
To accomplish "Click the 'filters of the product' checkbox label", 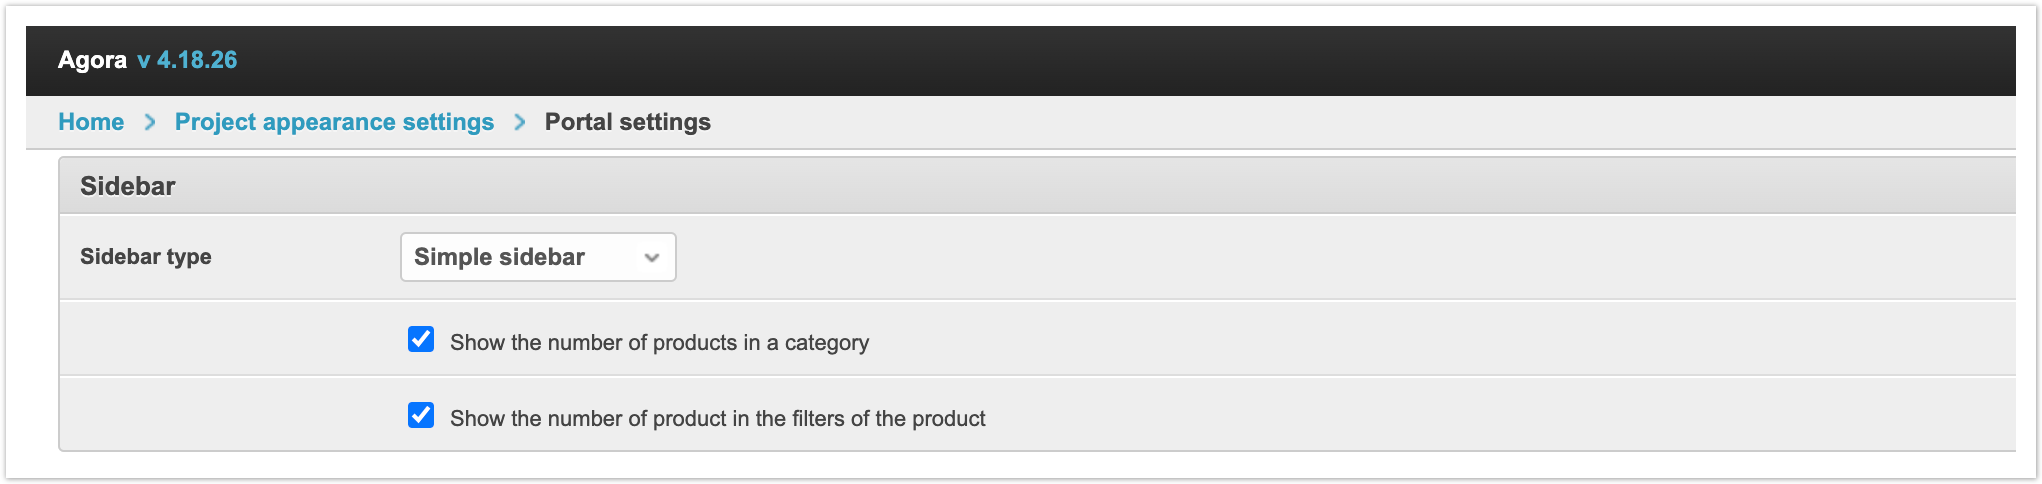I will tap(717, 419).
